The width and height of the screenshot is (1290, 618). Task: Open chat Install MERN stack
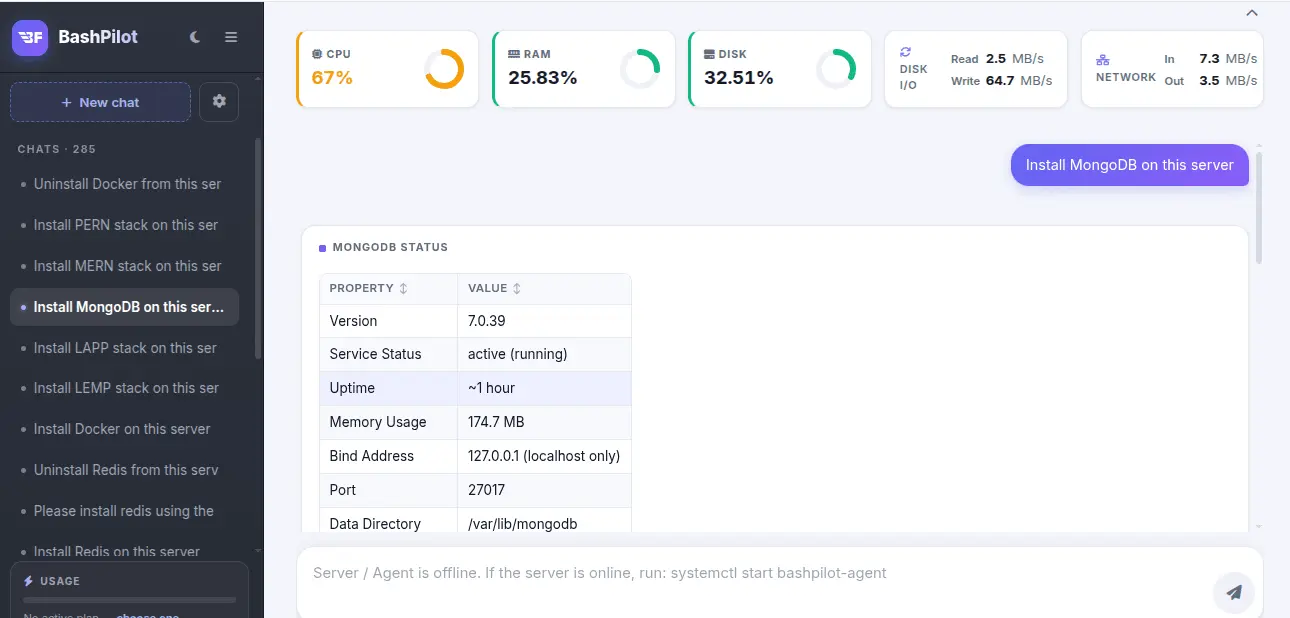click(124, 266)
